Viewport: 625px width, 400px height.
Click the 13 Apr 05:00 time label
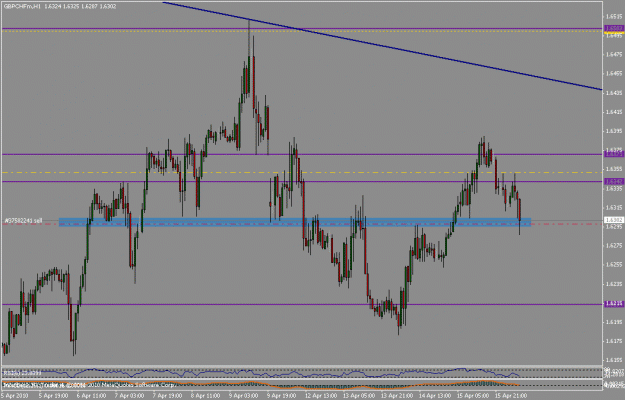coord(358,395)
